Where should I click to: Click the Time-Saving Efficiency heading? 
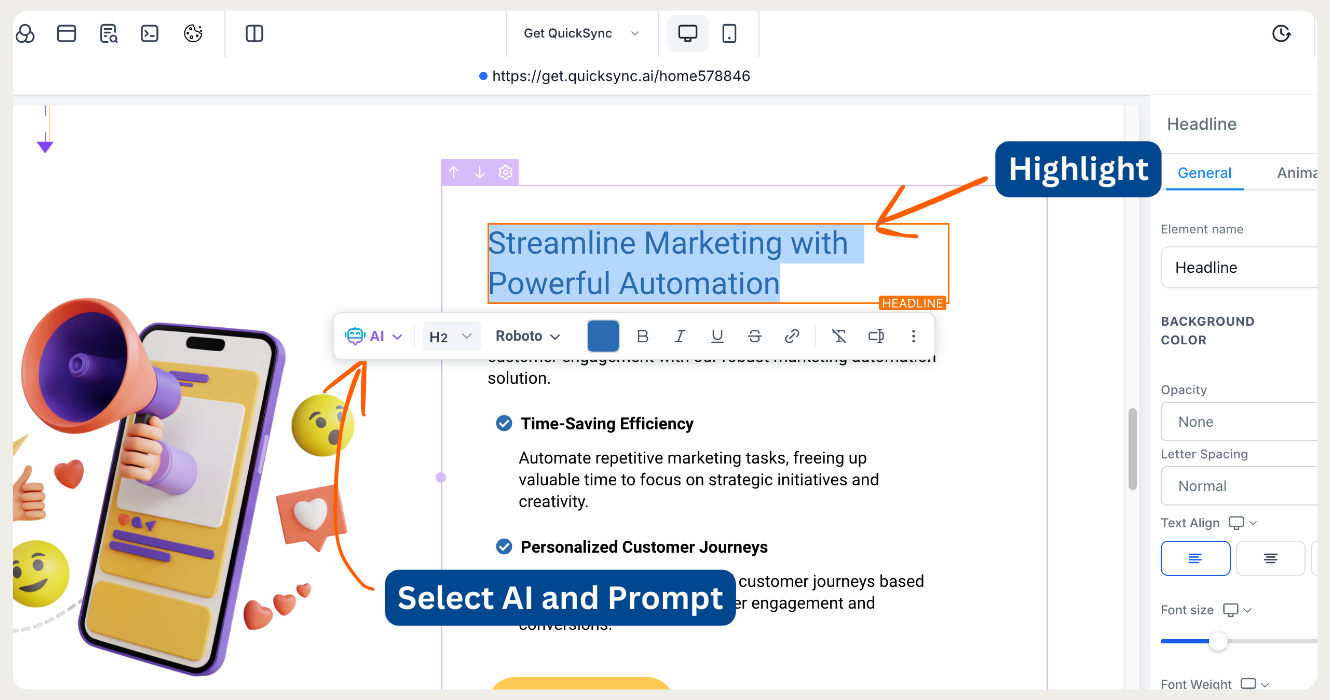(x=607, y=424)
